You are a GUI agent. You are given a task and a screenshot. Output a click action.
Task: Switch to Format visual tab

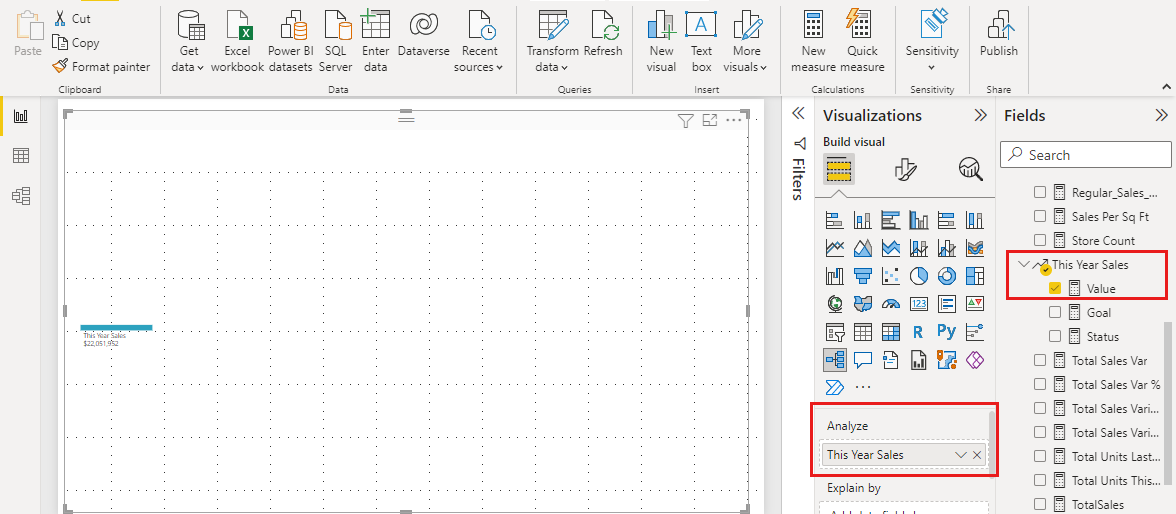pos(906,170)
